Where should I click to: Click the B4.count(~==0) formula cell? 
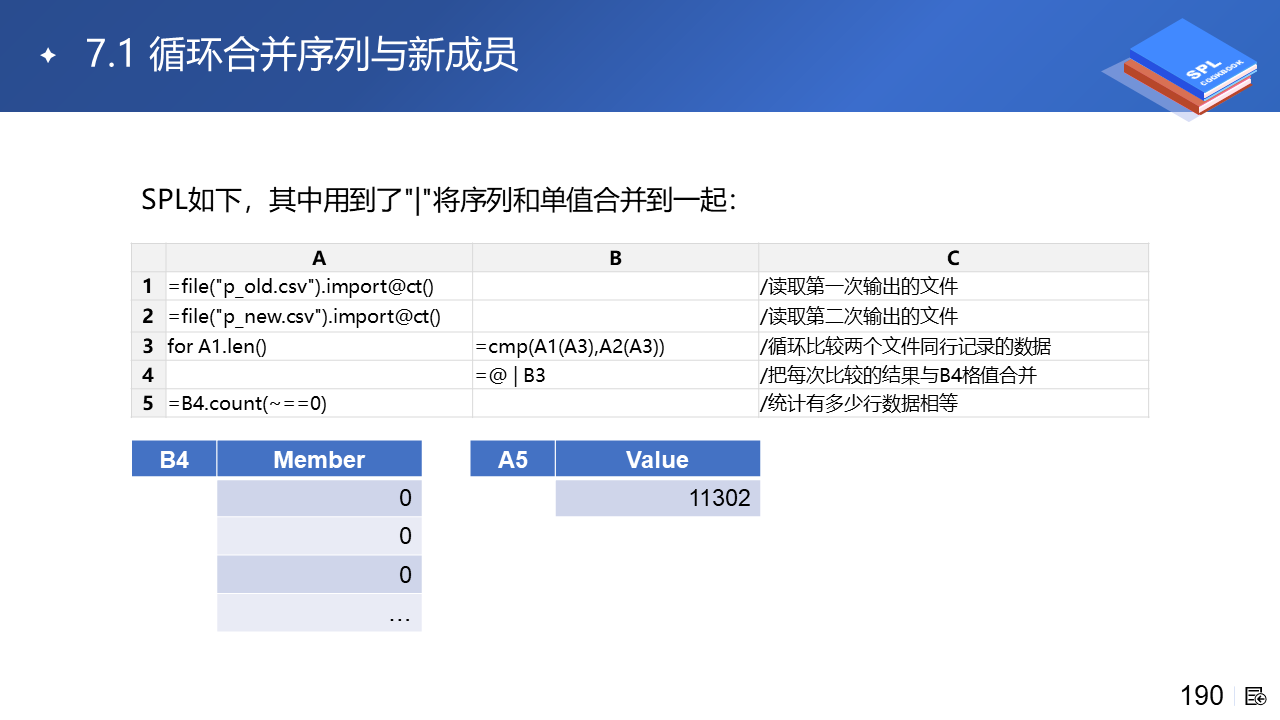(319, 404)
